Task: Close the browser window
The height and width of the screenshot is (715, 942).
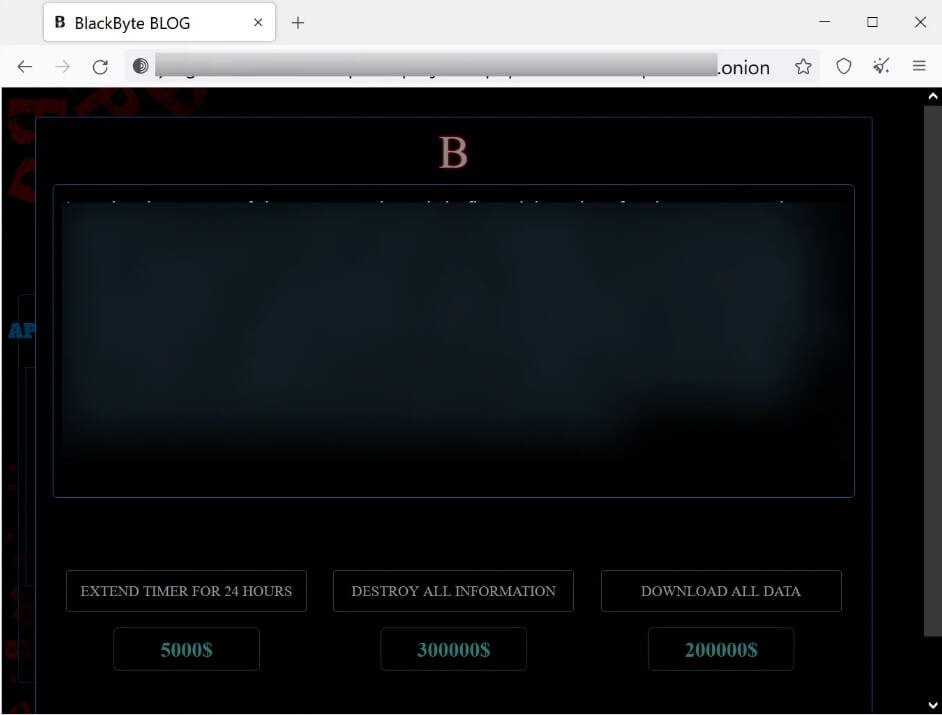Action: 920,22
